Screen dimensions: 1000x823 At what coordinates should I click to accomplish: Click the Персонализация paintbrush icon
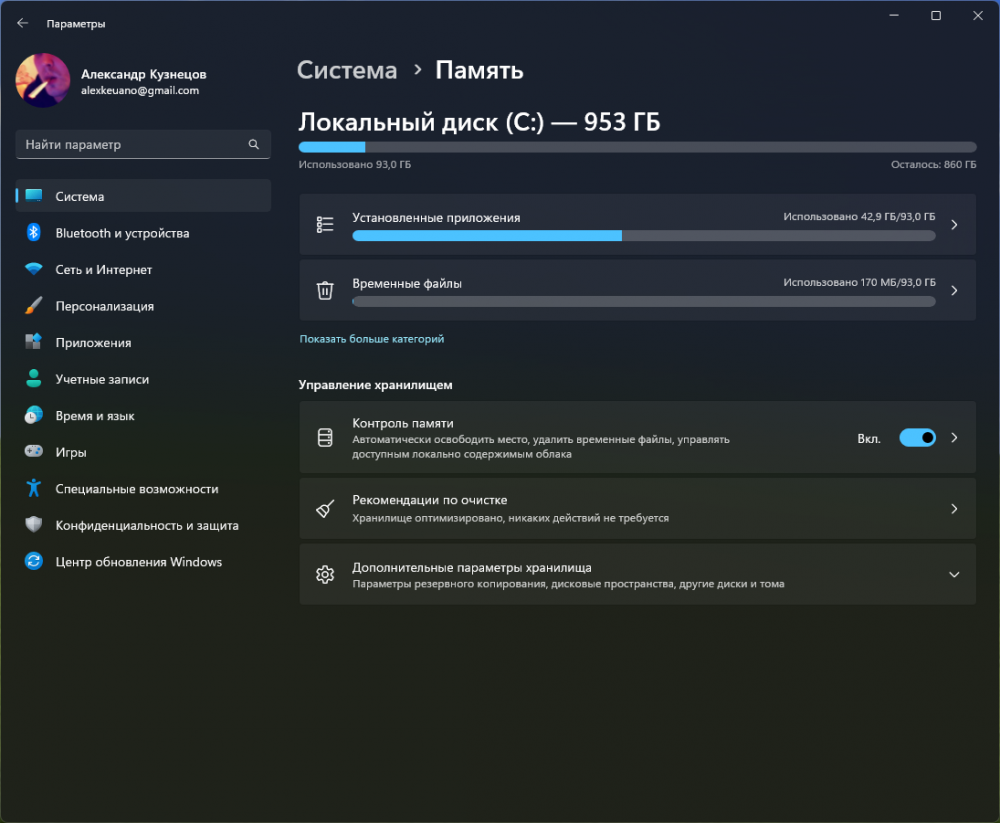[x=34, y=306]
